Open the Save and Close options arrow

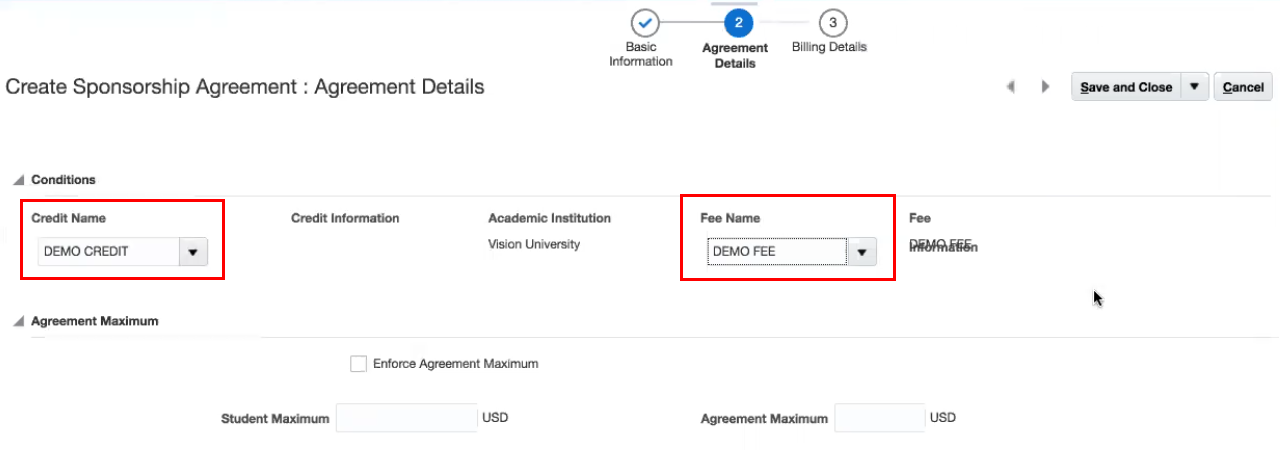point(1194,87)
